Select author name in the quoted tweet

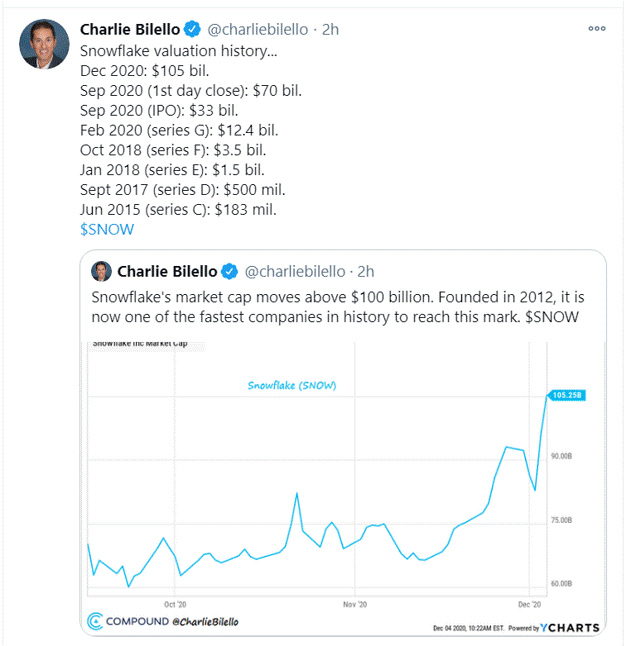[x=167, y=271]
